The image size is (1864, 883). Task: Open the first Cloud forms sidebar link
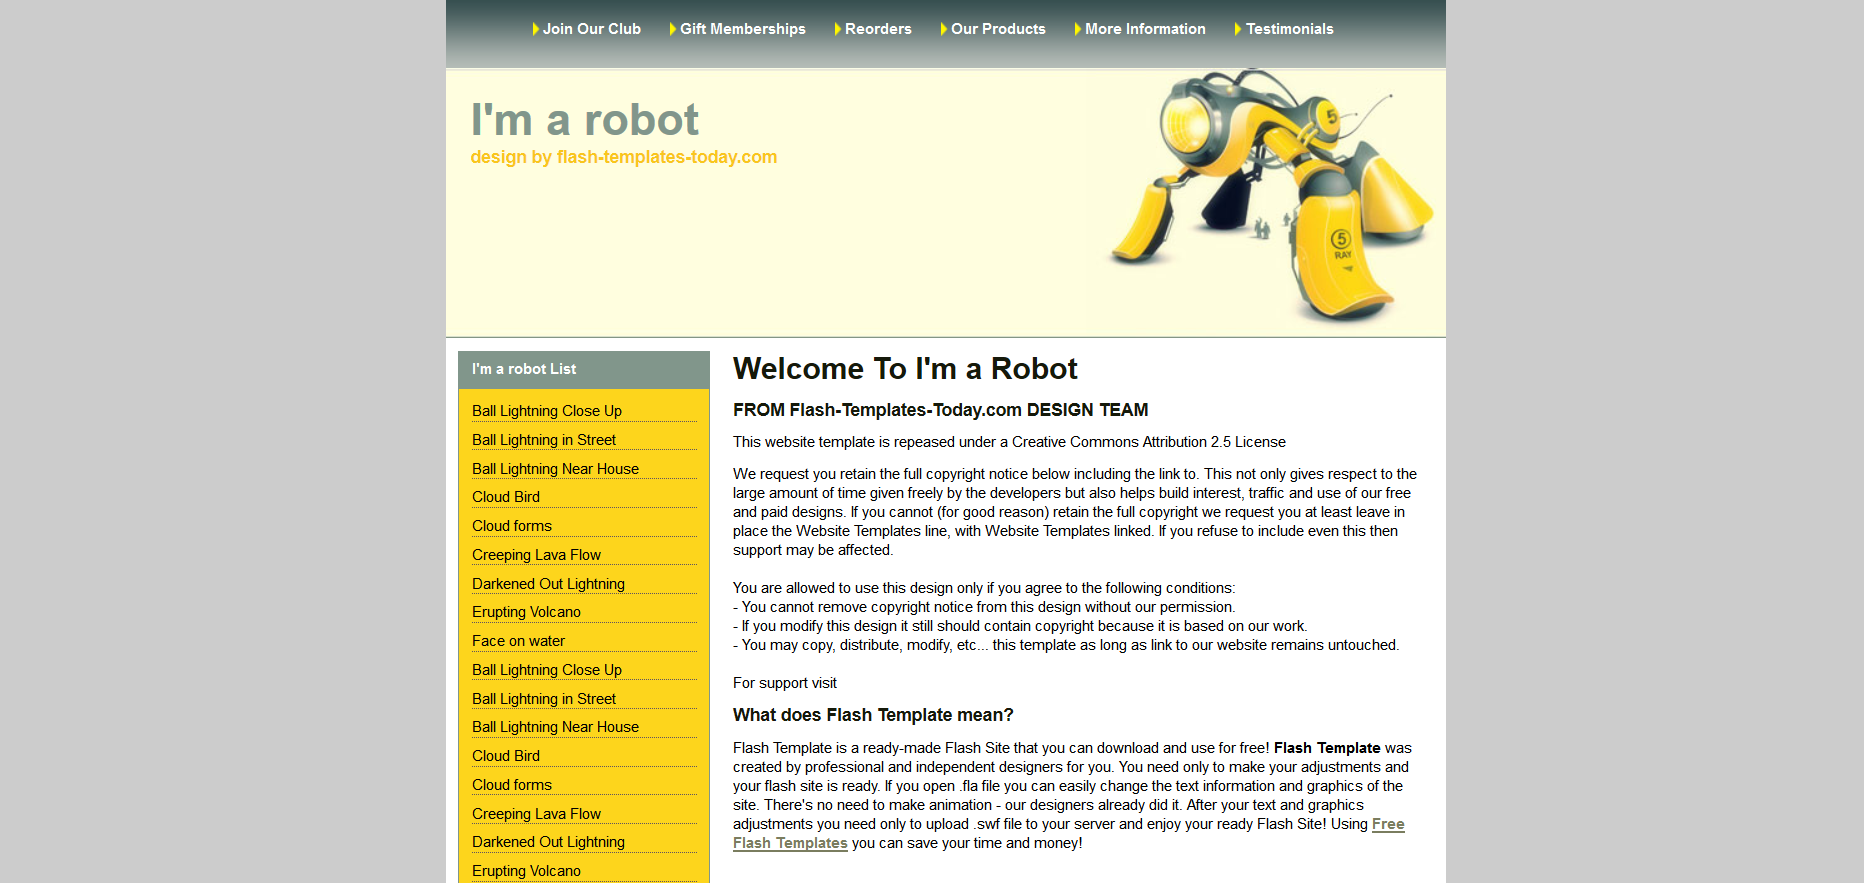[511, 526]
